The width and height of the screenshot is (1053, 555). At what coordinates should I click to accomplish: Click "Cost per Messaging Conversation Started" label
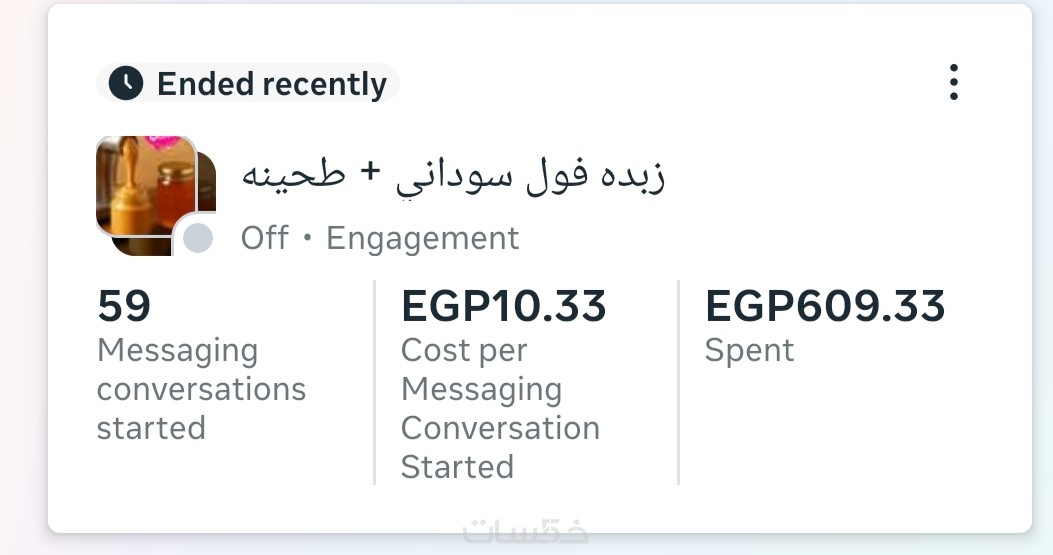(500, 408)
